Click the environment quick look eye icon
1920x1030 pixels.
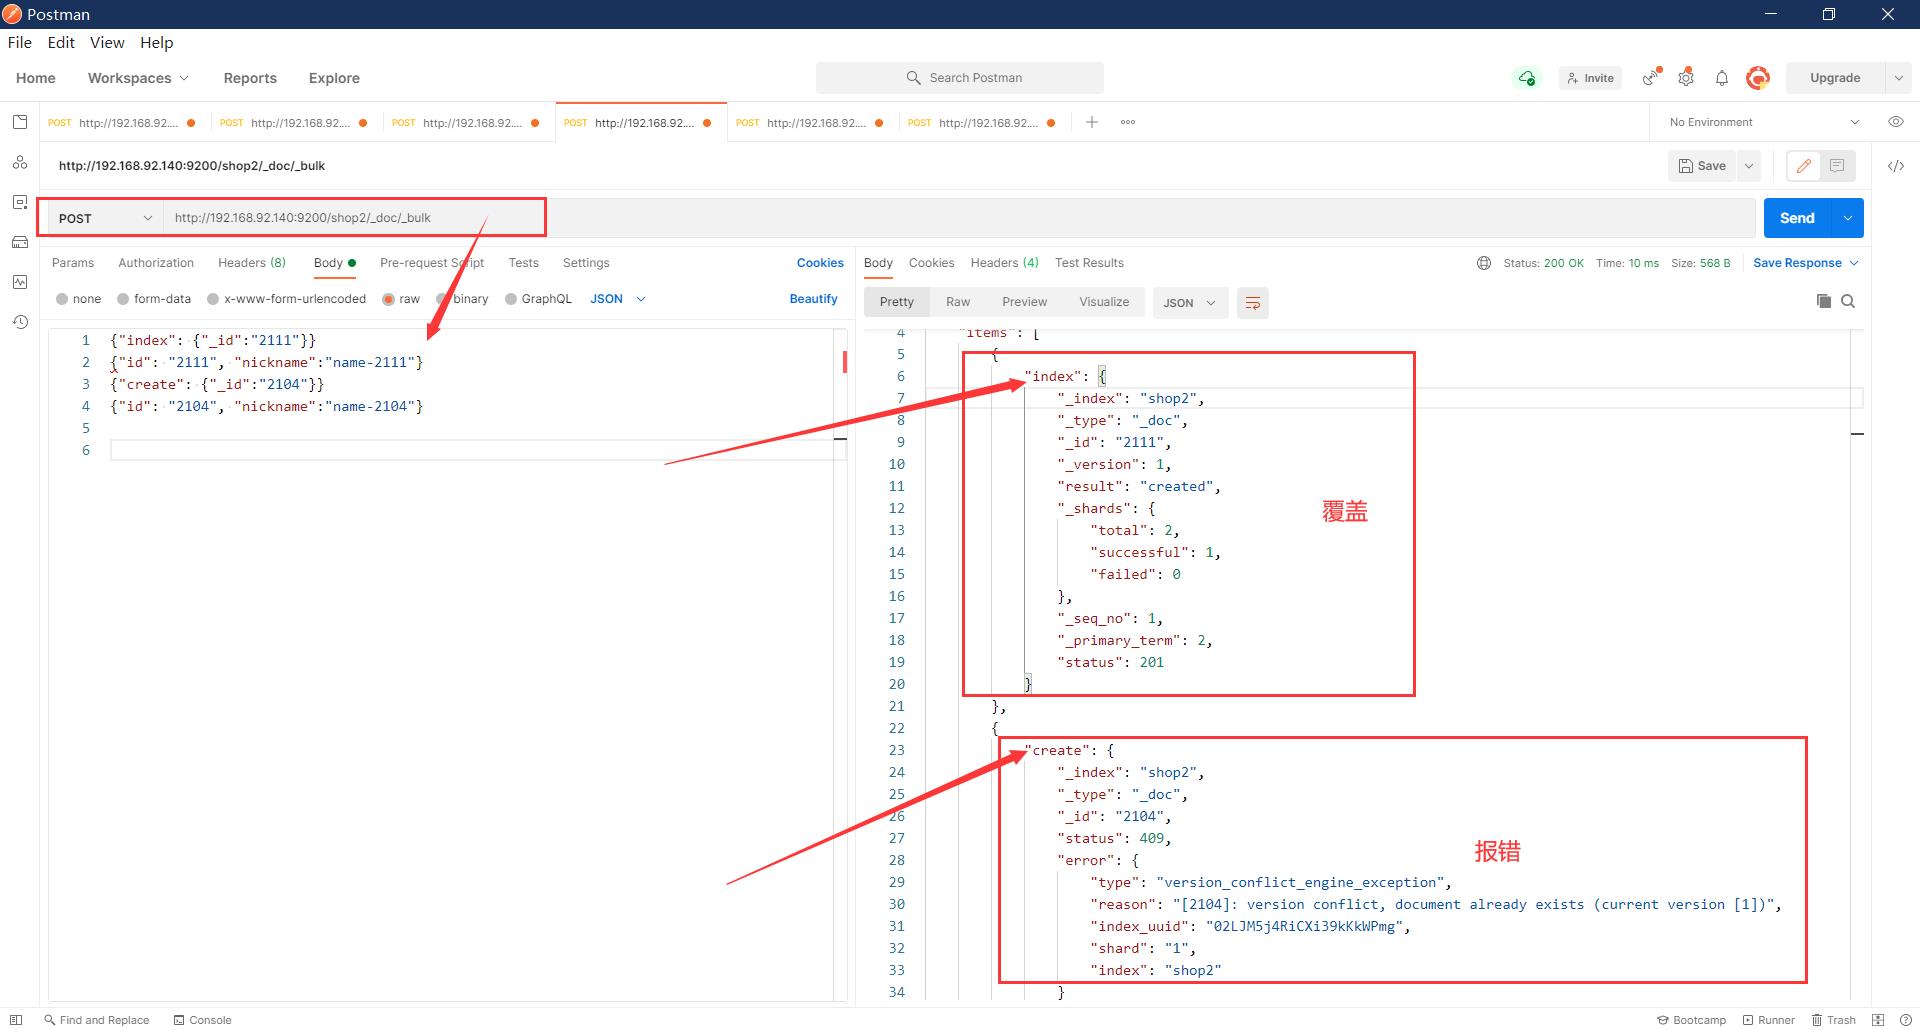tap(1896, 122)
